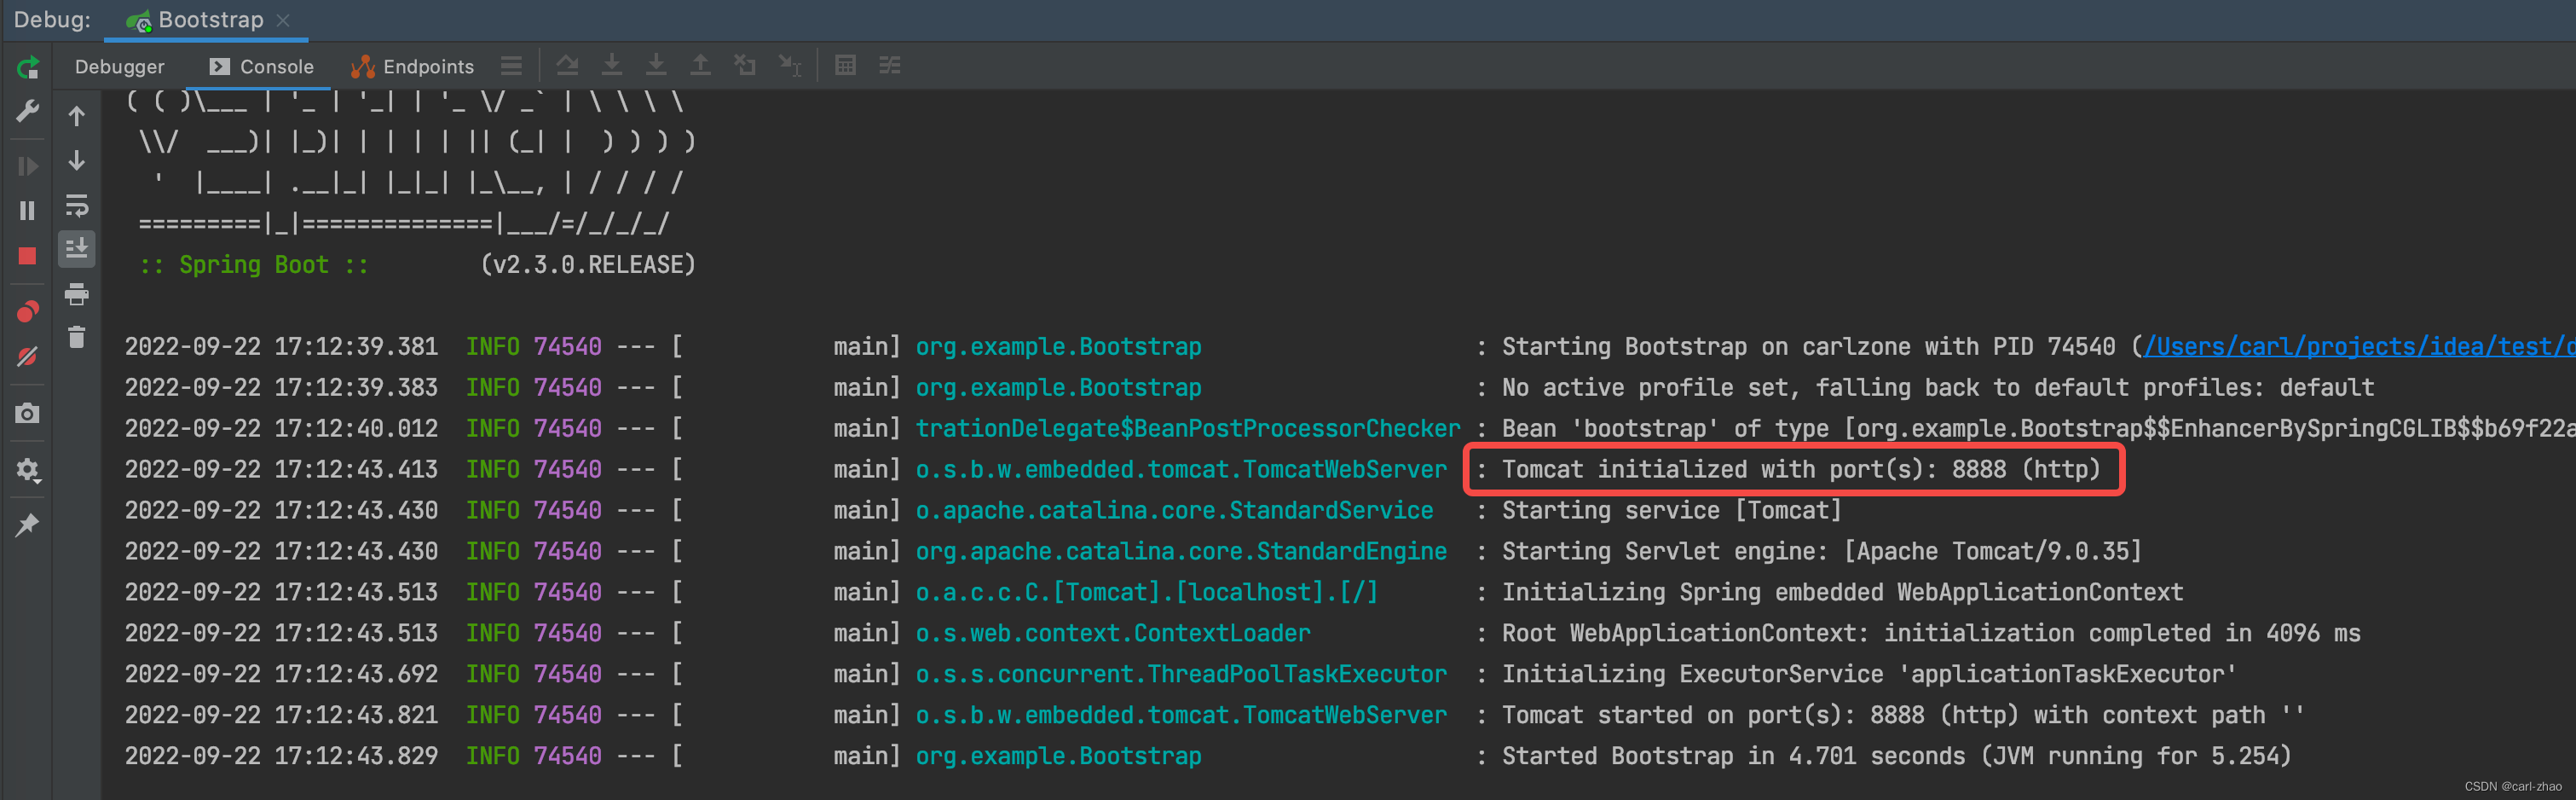Viewport: 2576px width, 800px height.
Task: Click the Drop Frame icon
Action: 745,66
